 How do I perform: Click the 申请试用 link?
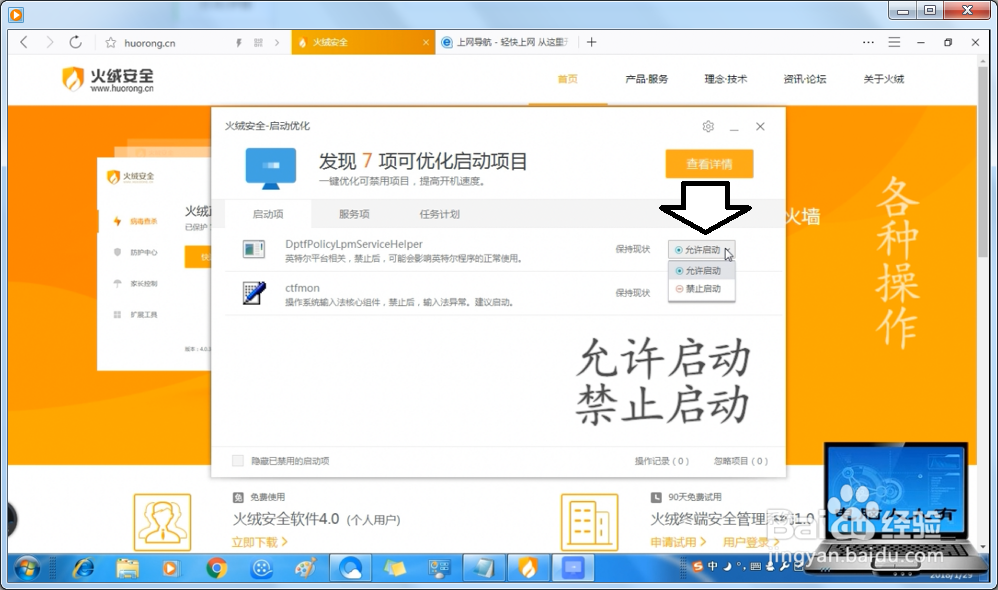[678, 542]
